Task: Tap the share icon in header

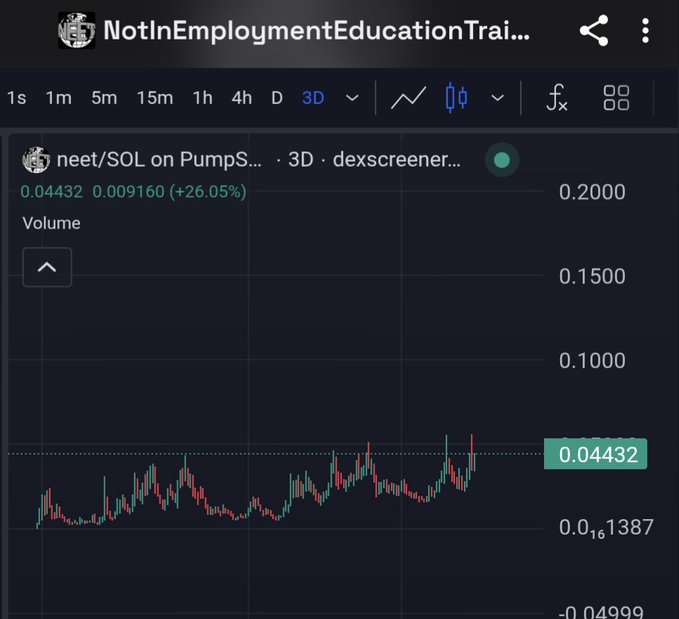Action: click(594, 31)
